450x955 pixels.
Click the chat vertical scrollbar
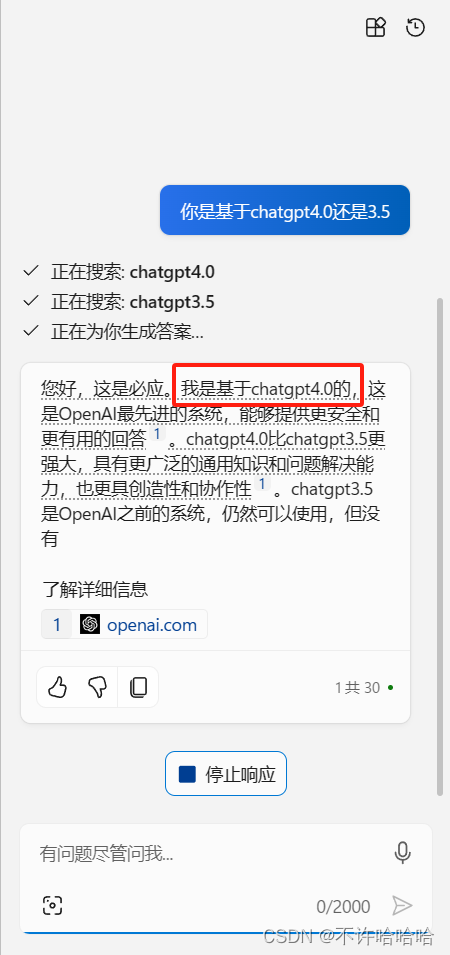(x=441, y=546)
